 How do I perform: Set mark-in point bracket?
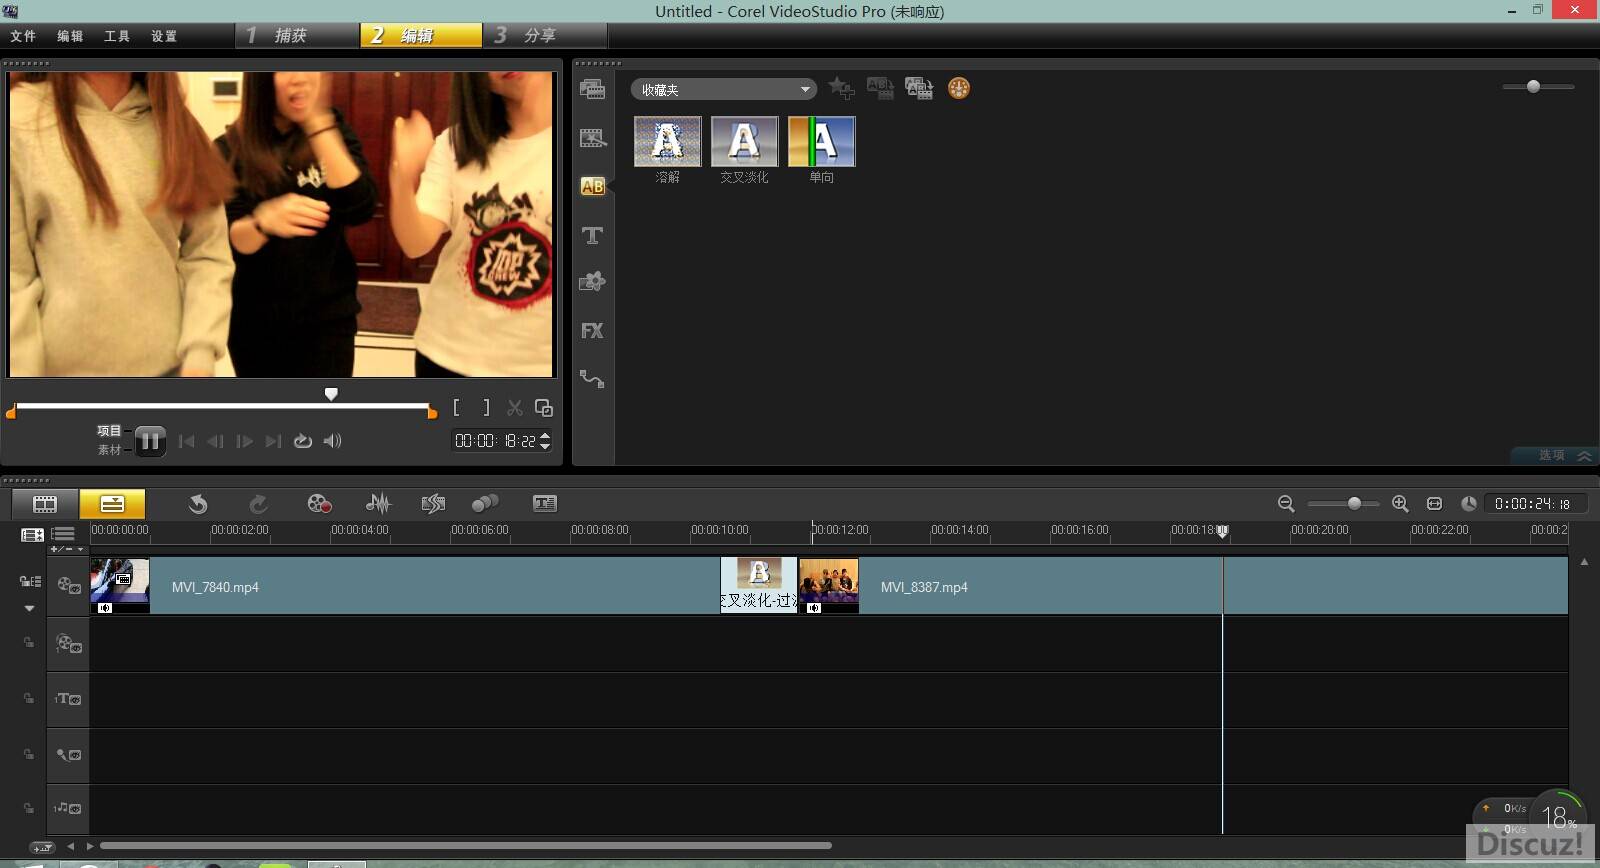(456, 408)
